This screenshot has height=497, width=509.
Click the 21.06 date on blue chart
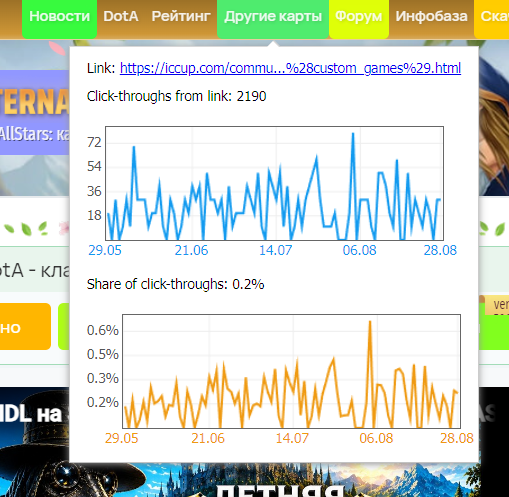click(191, 250)
